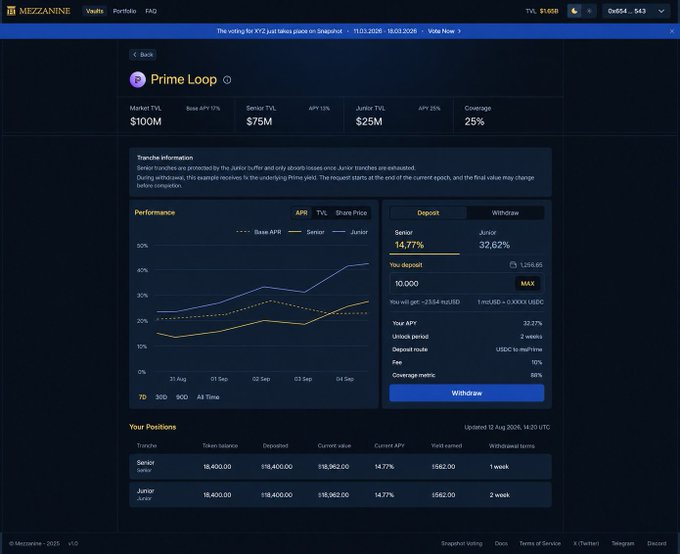680x554 pixels.
Task: Open X (Twitter) footer link
Action: click(586, 543)
